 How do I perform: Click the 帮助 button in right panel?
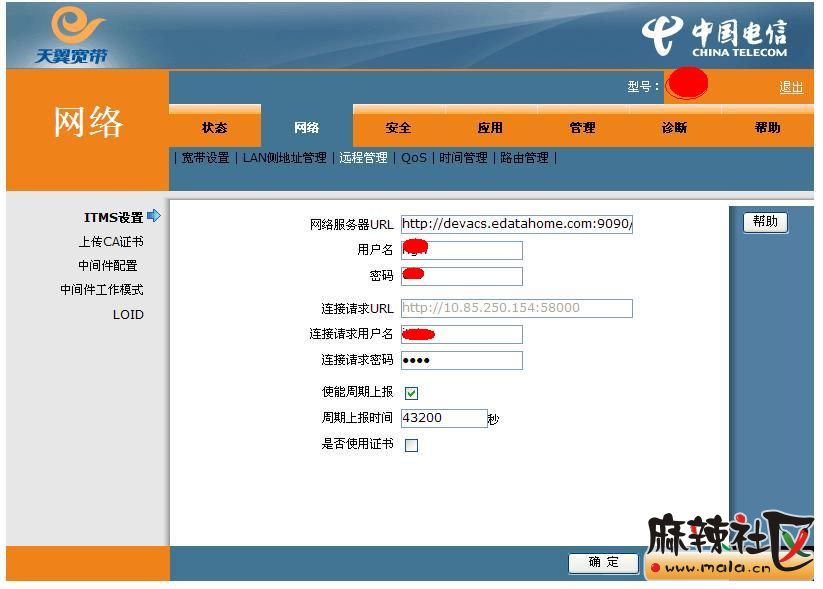coord(765,222)
